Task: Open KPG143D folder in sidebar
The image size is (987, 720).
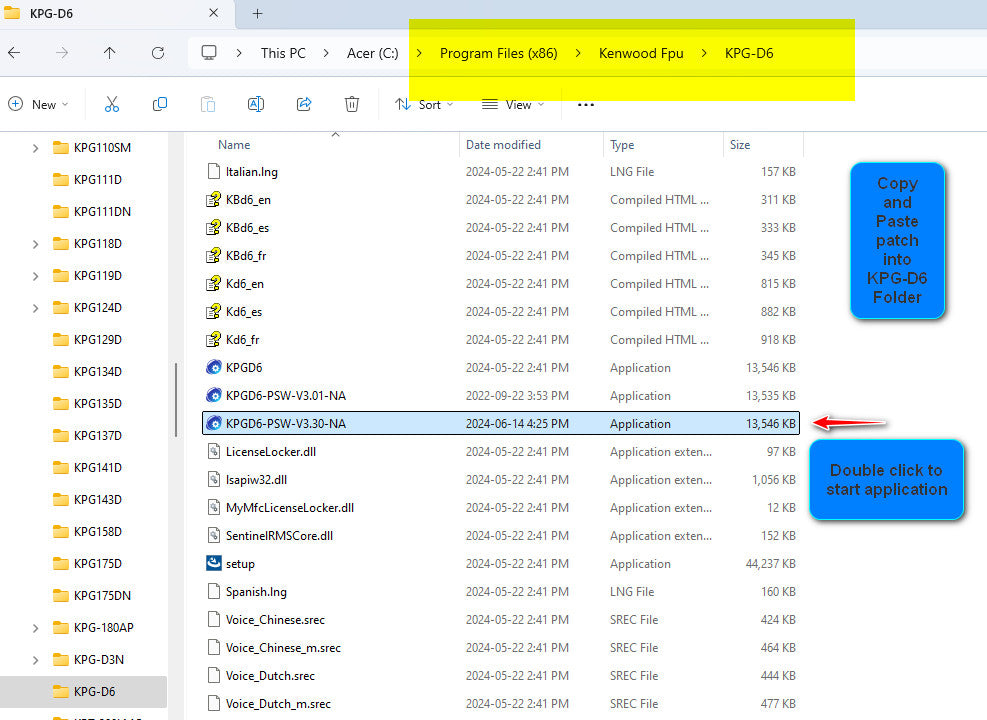Action: point(98,500)
